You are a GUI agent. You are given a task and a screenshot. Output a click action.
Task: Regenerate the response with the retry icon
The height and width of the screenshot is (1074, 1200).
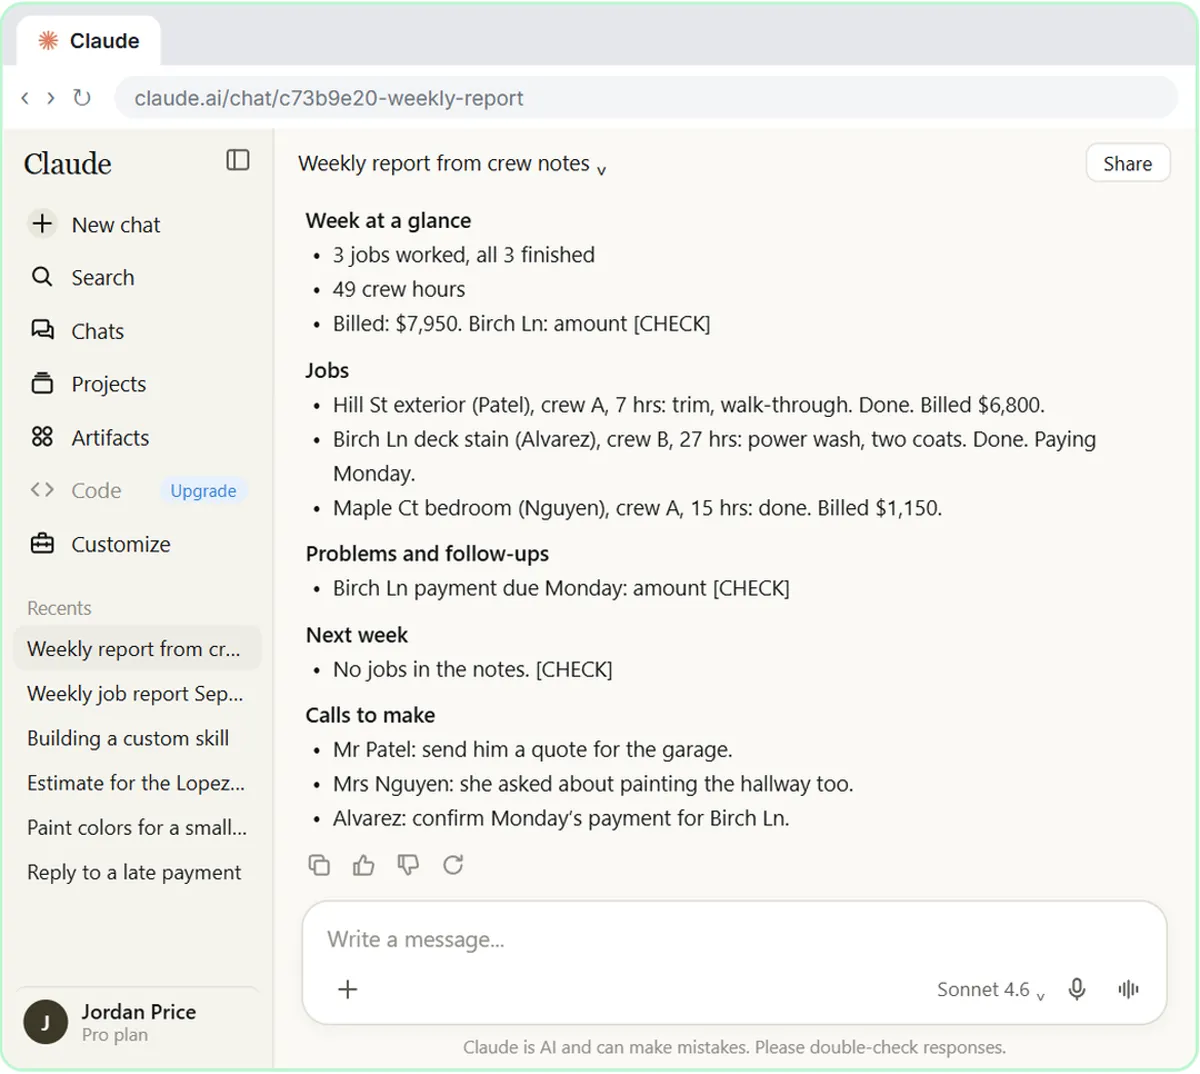tap(453, 865)
